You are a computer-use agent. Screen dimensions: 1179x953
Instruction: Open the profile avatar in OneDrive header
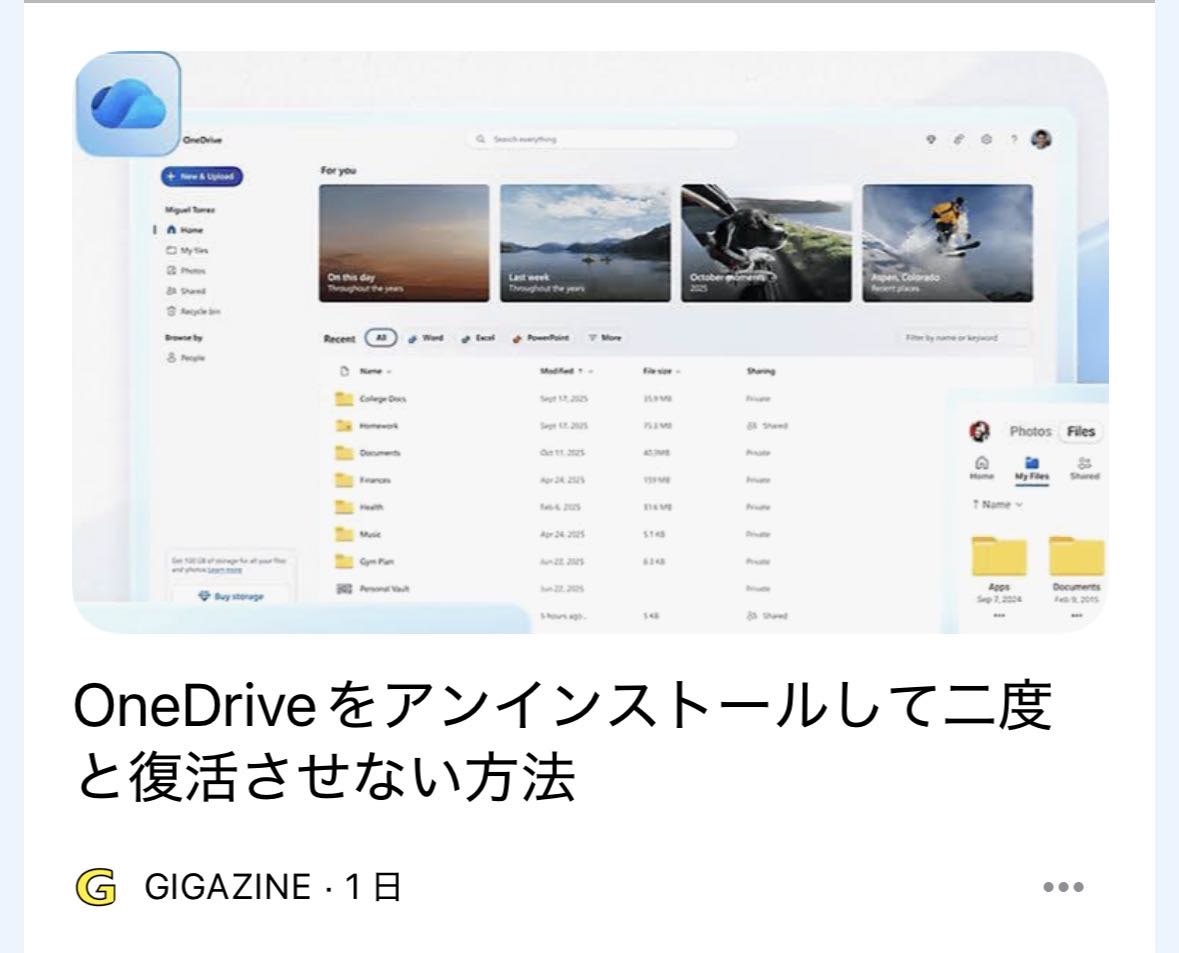(x=1042, y=139)
